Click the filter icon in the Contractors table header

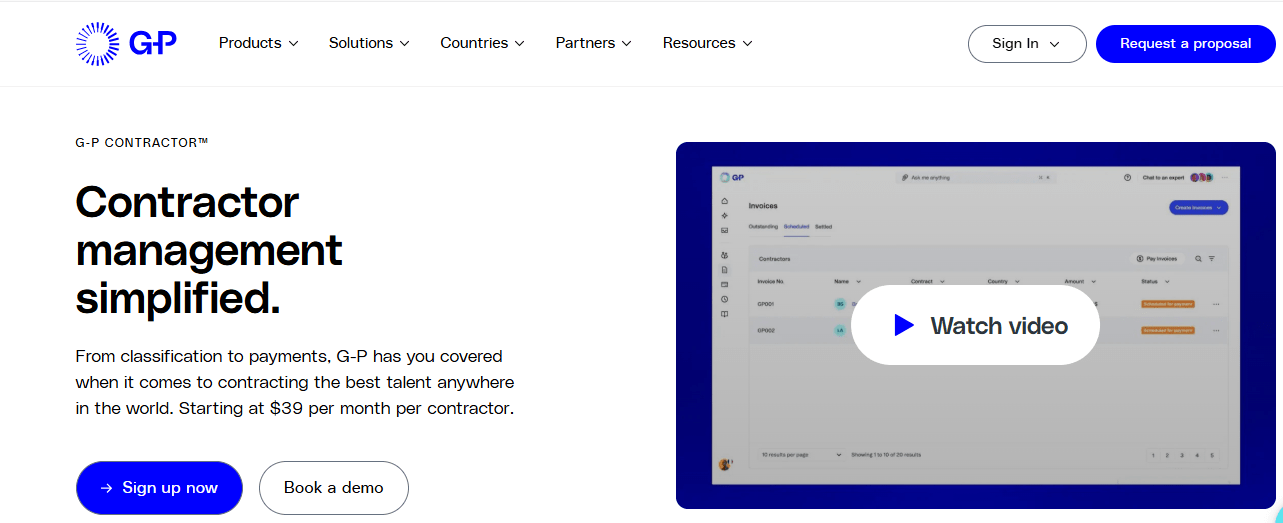(x=1212, y=258)
